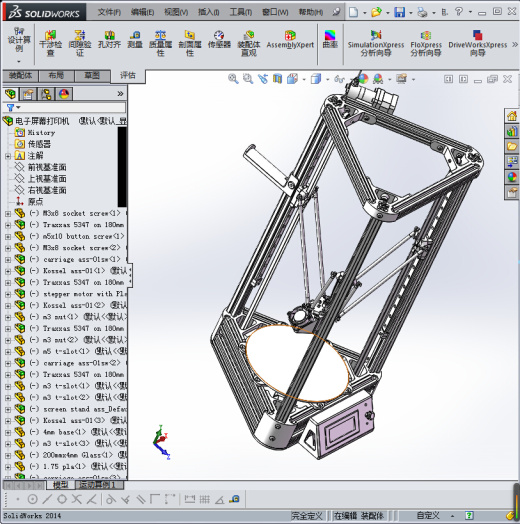Screen dimensions: 520x524
Task: Click the 自定义 units status entry
Action: point(428,516)
